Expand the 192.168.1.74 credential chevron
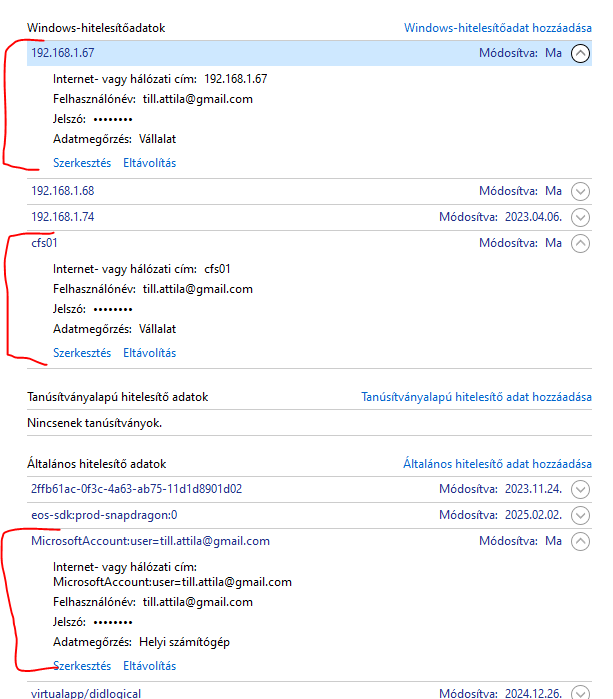Image resolution: width=613 pixels, height=699 pixels. (580, 218)
